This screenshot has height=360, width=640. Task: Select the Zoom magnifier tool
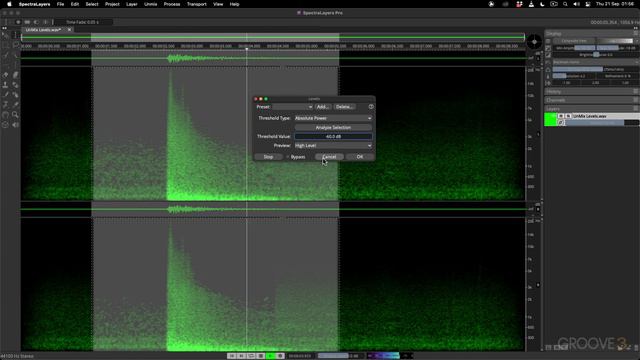click(15, 115)
